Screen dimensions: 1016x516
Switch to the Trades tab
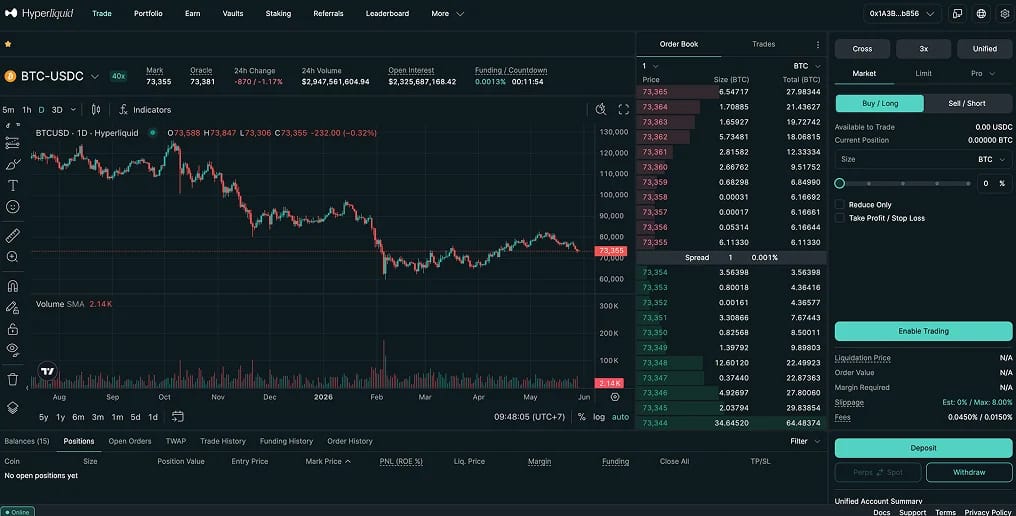(x=763, y=44)
